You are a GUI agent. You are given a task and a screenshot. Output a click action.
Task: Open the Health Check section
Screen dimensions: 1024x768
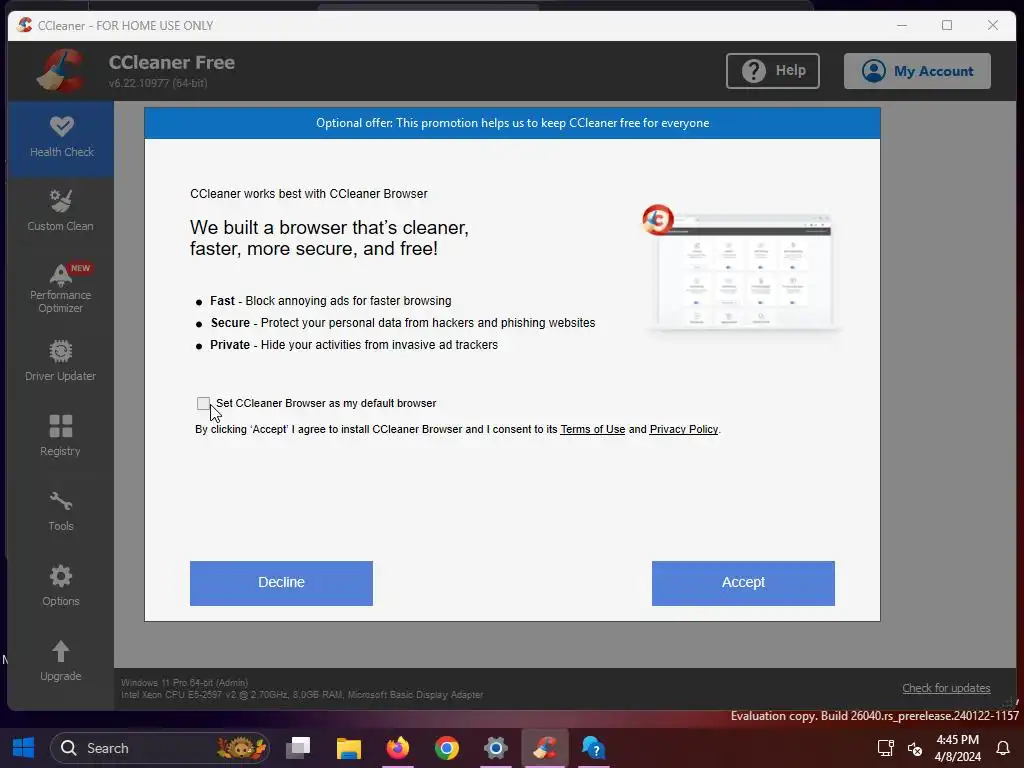[61, 138]
